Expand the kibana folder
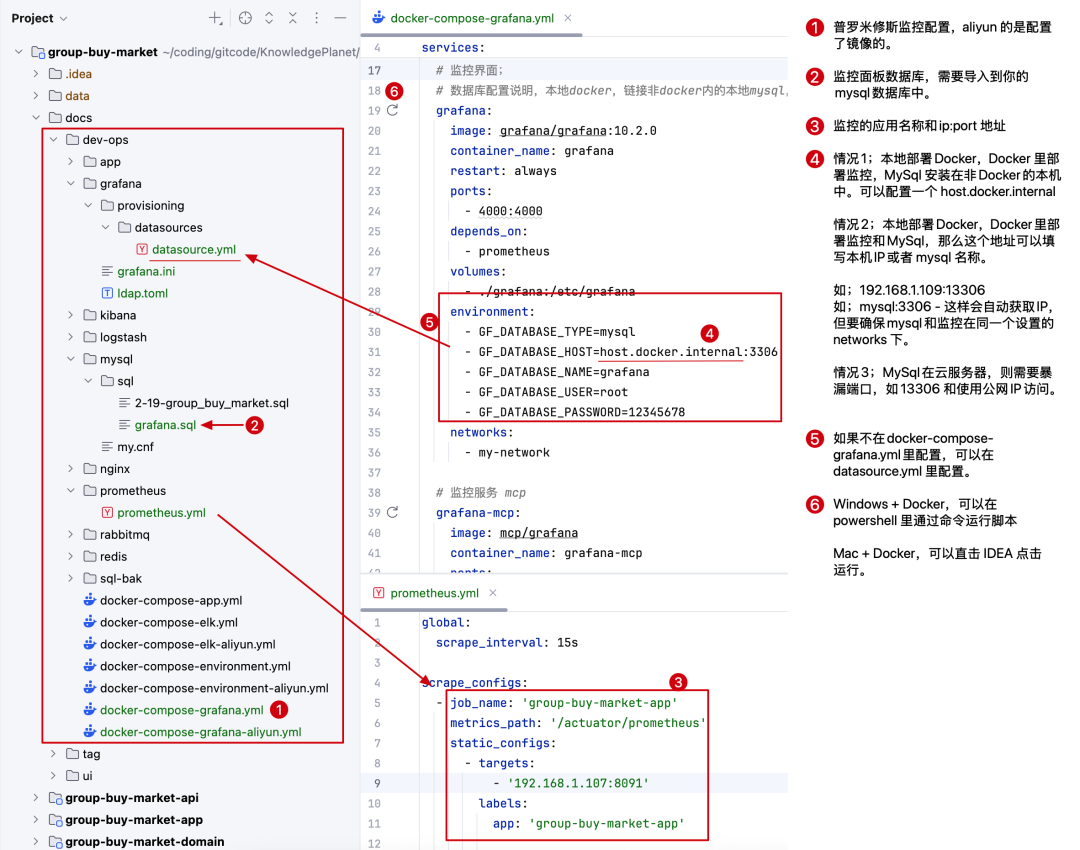 (70, 315)
